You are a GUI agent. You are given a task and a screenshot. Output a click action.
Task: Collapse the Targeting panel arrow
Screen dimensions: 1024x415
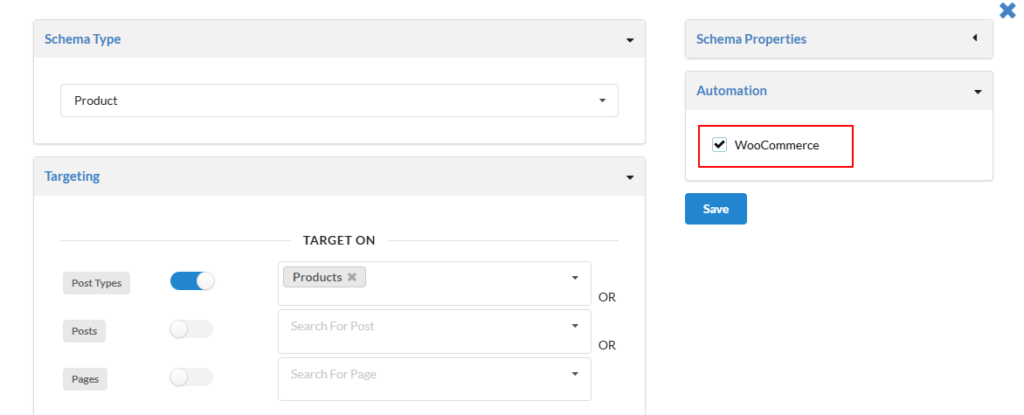point(630,177)
